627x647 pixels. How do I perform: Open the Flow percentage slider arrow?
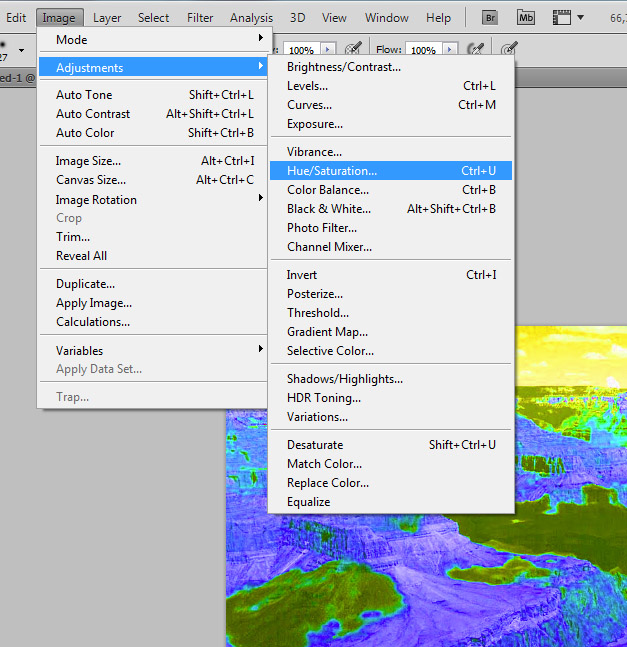point(450,49)
